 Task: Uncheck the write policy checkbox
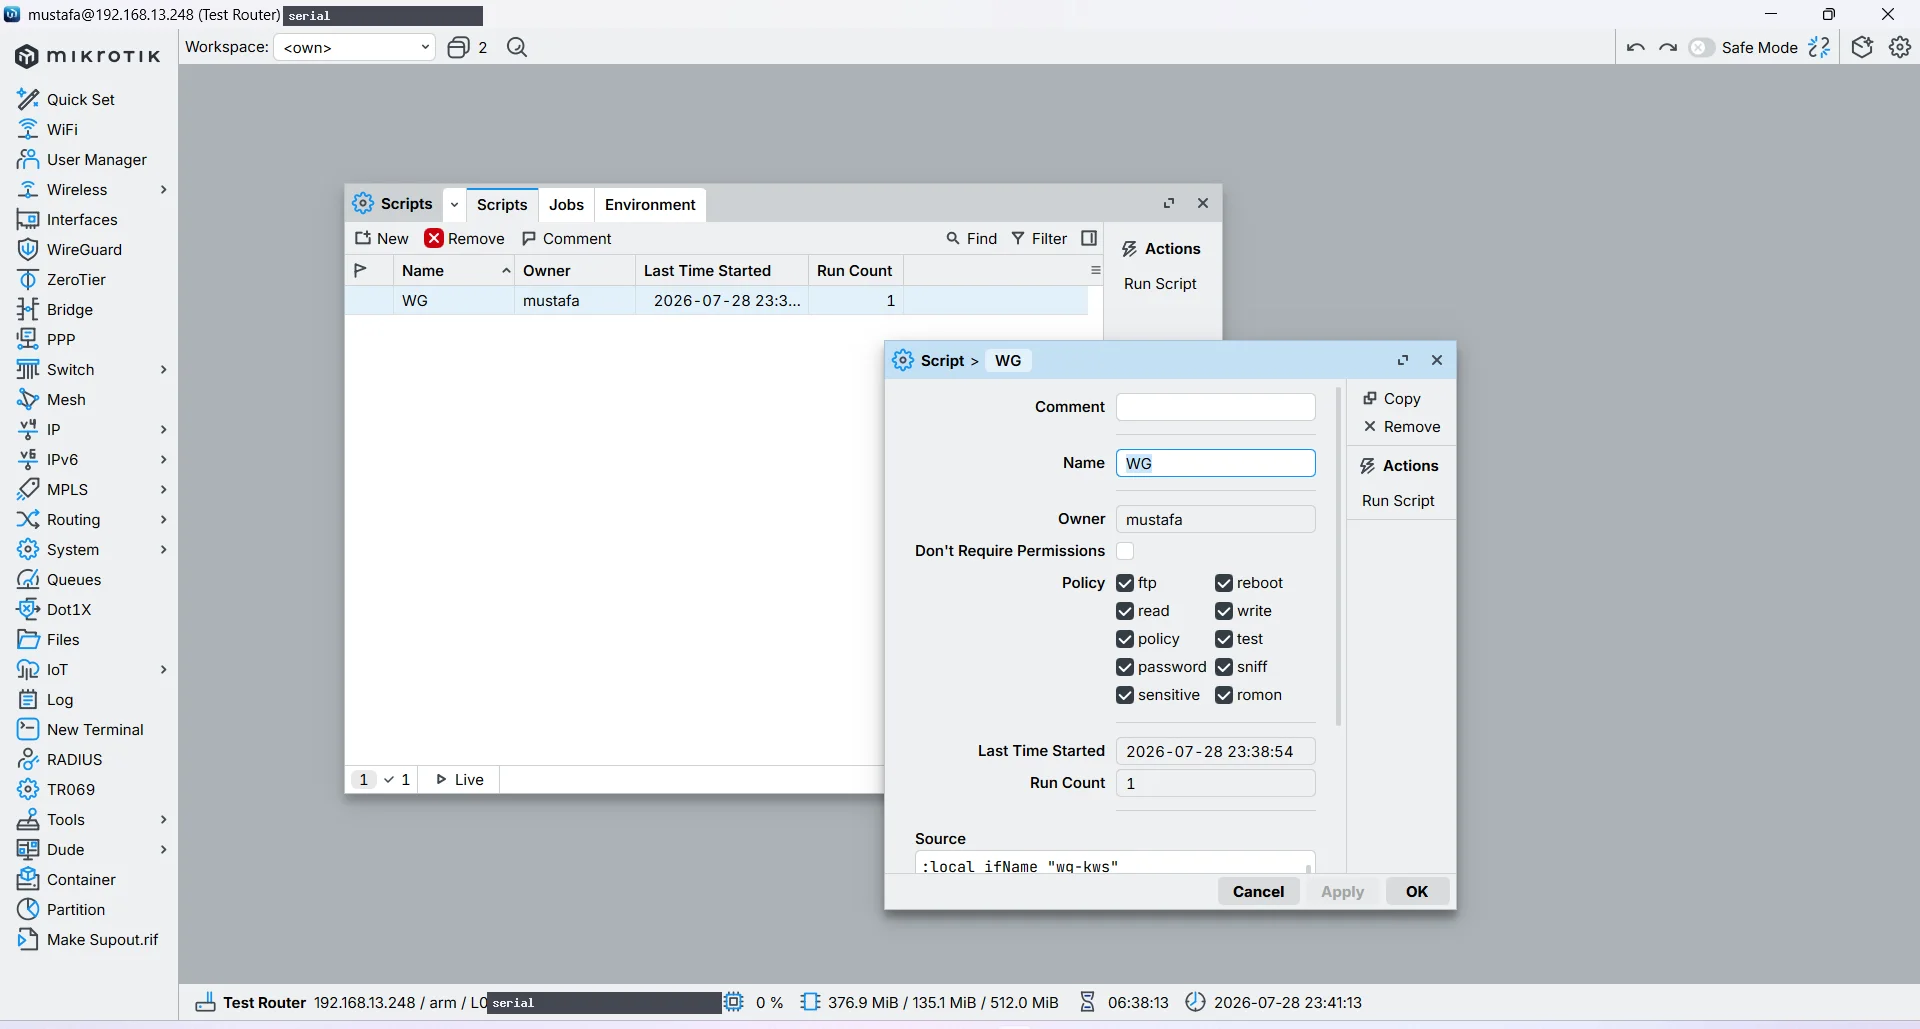(1224, 611)
